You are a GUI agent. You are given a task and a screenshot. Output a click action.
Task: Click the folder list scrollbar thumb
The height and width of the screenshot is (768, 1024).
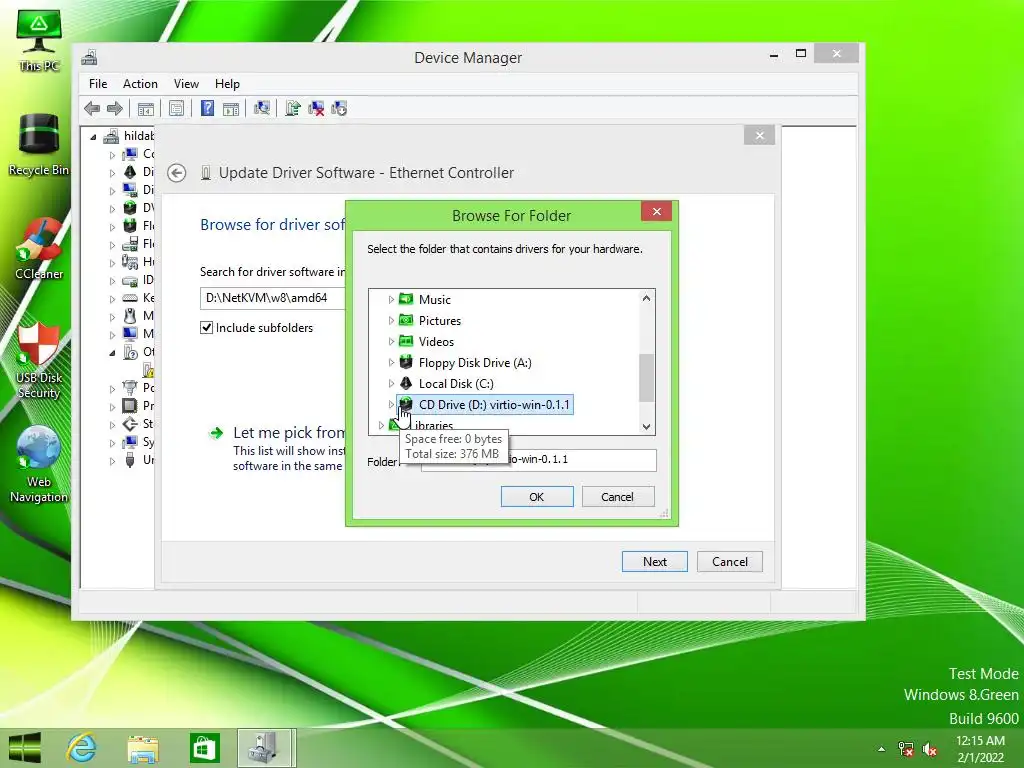(647, 378)
